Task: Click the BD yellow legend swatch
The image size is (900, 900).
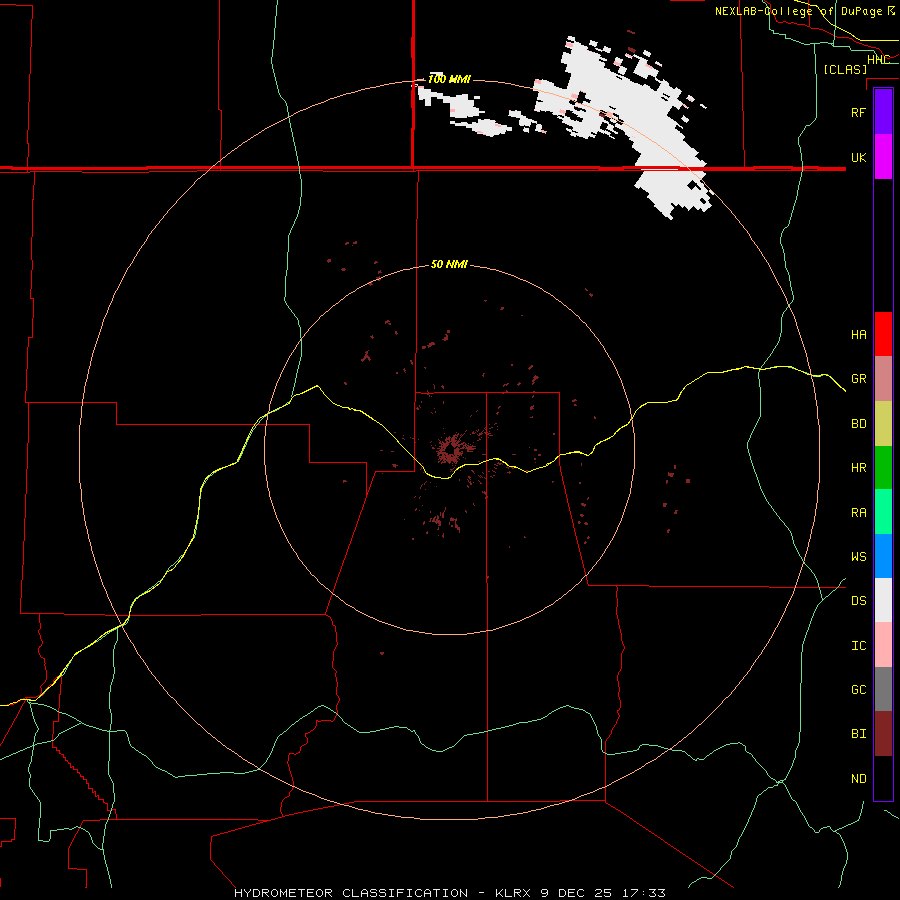Action: point(883,423)
